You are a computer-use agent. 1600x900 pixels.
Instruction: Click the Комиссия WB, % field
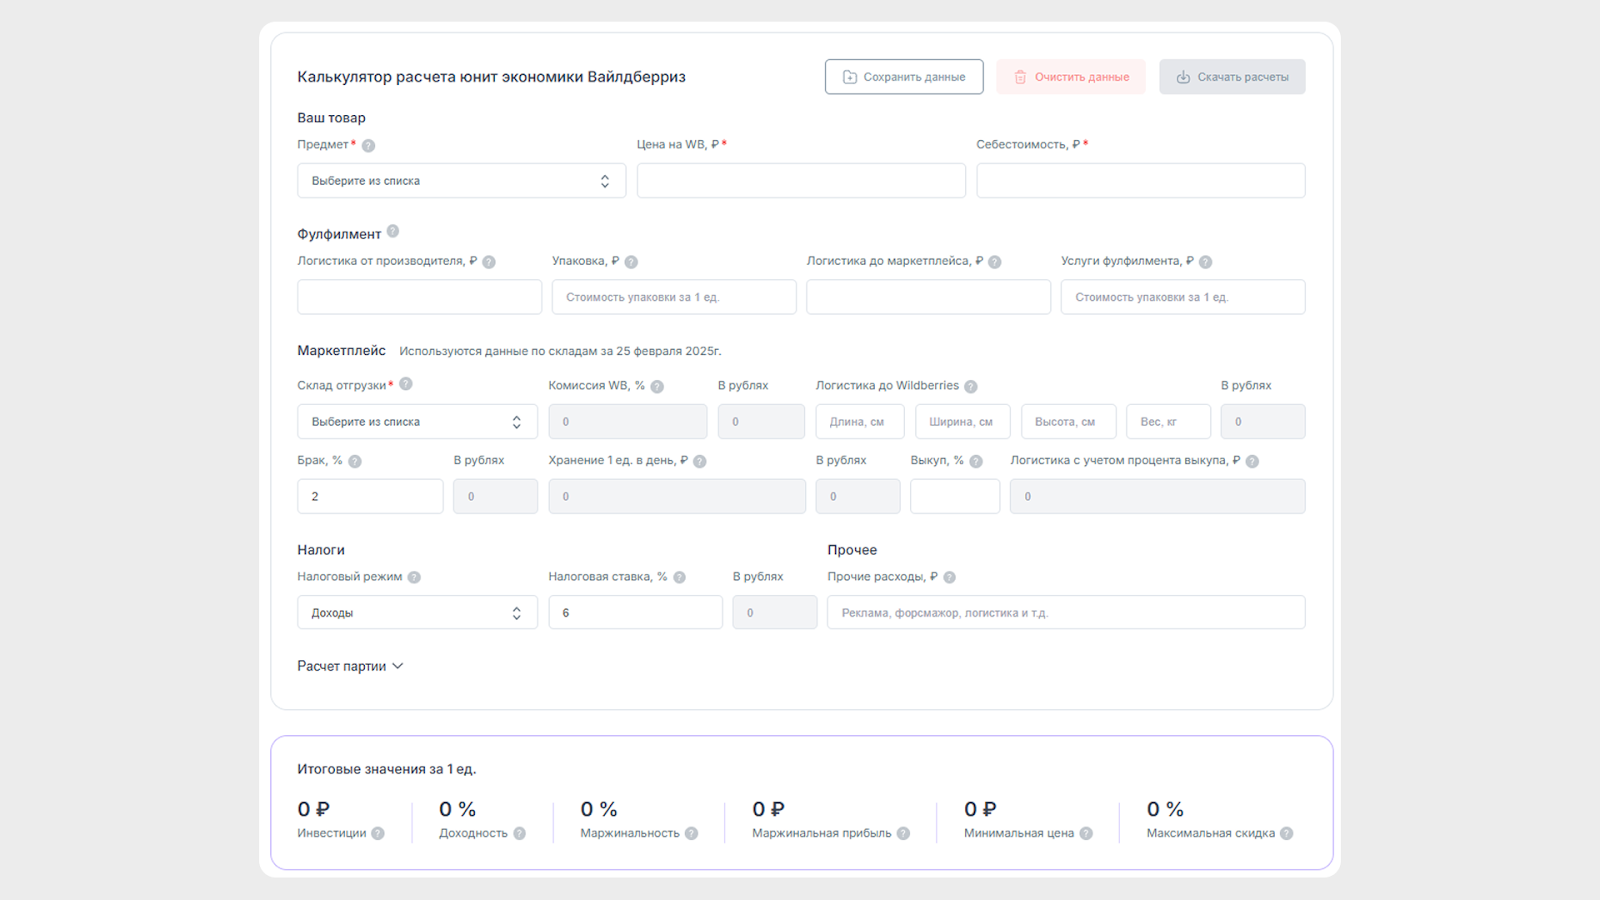[x=628, y=422]
